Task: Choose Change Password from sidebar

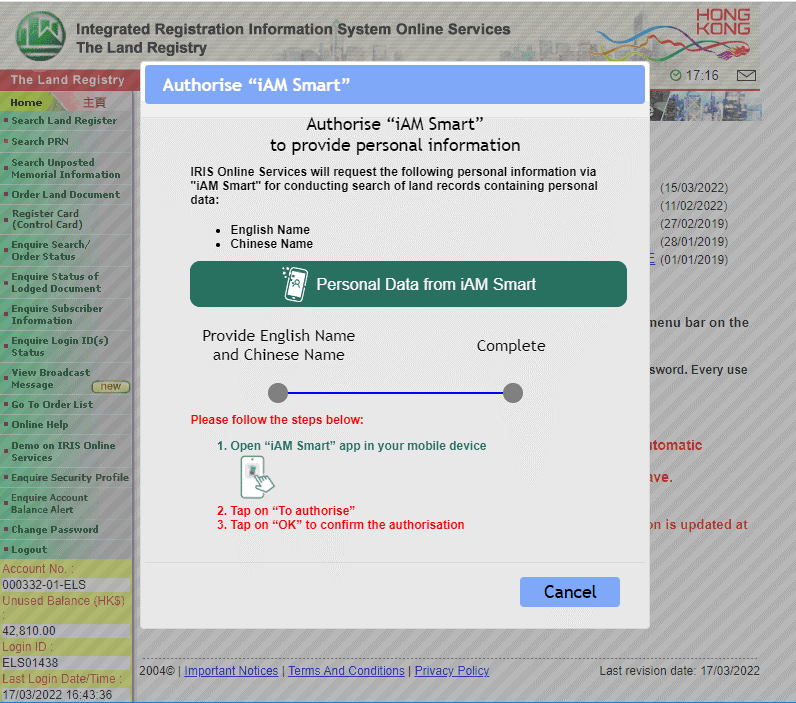Action: (54, 530)
